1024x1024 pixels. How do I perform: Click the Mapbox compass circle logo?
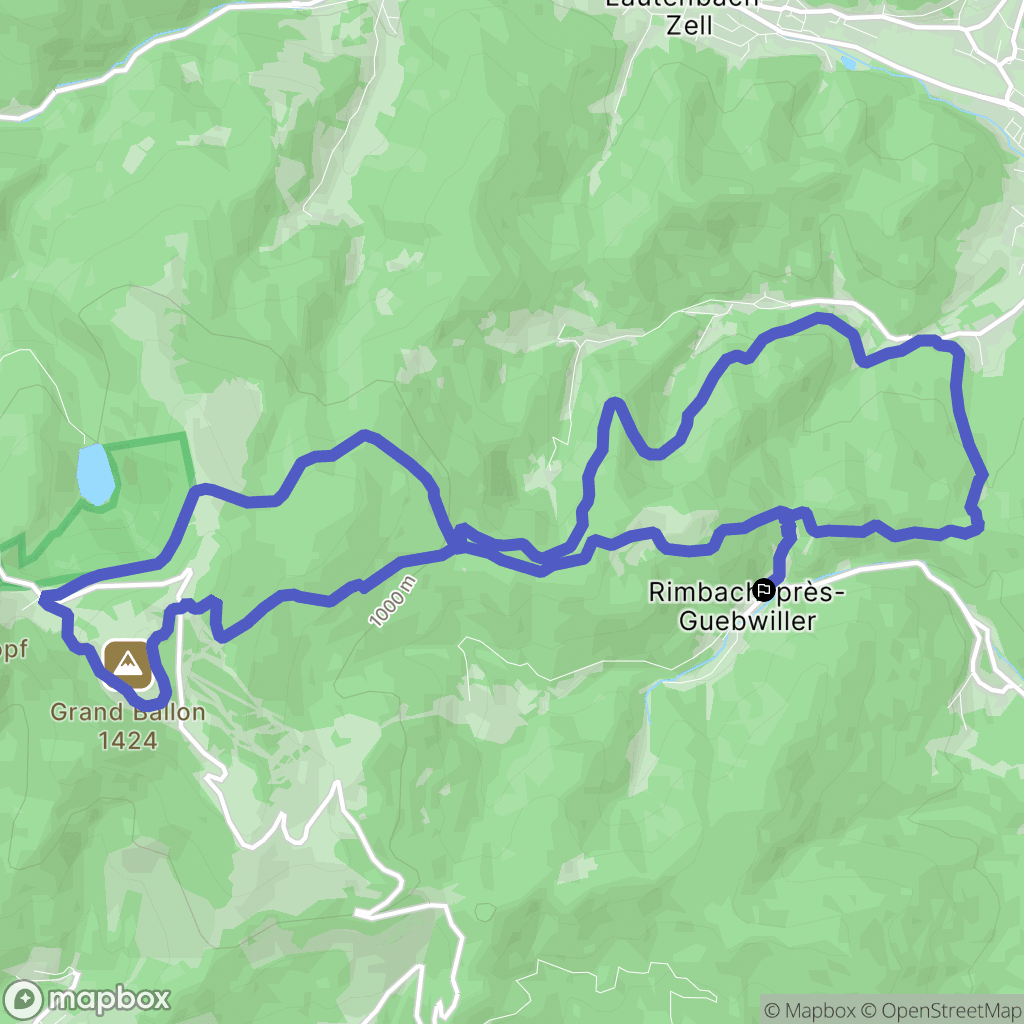pyautogui.click(x=23, y=1000)
